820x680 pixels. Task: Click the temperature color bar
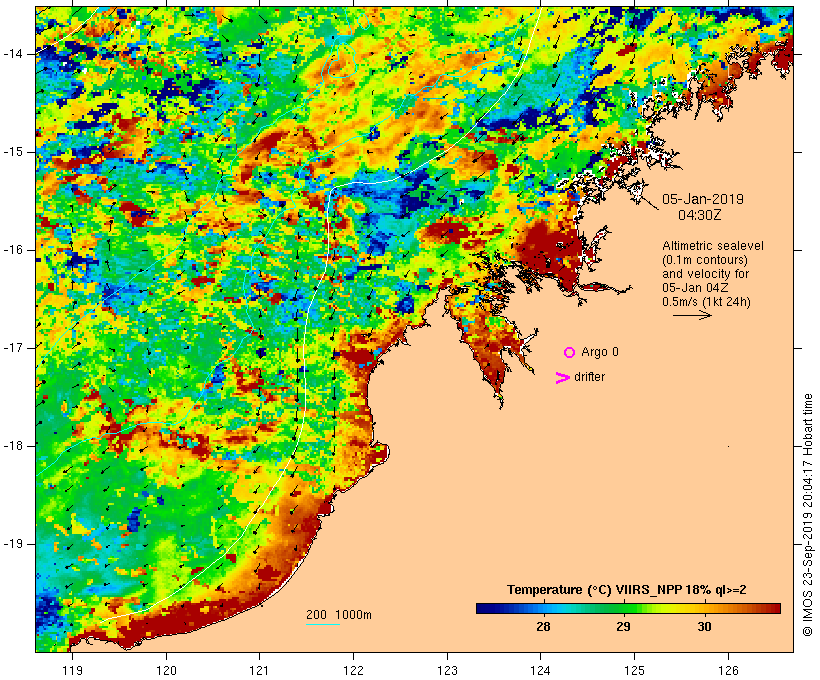click(x=628, y=608)
